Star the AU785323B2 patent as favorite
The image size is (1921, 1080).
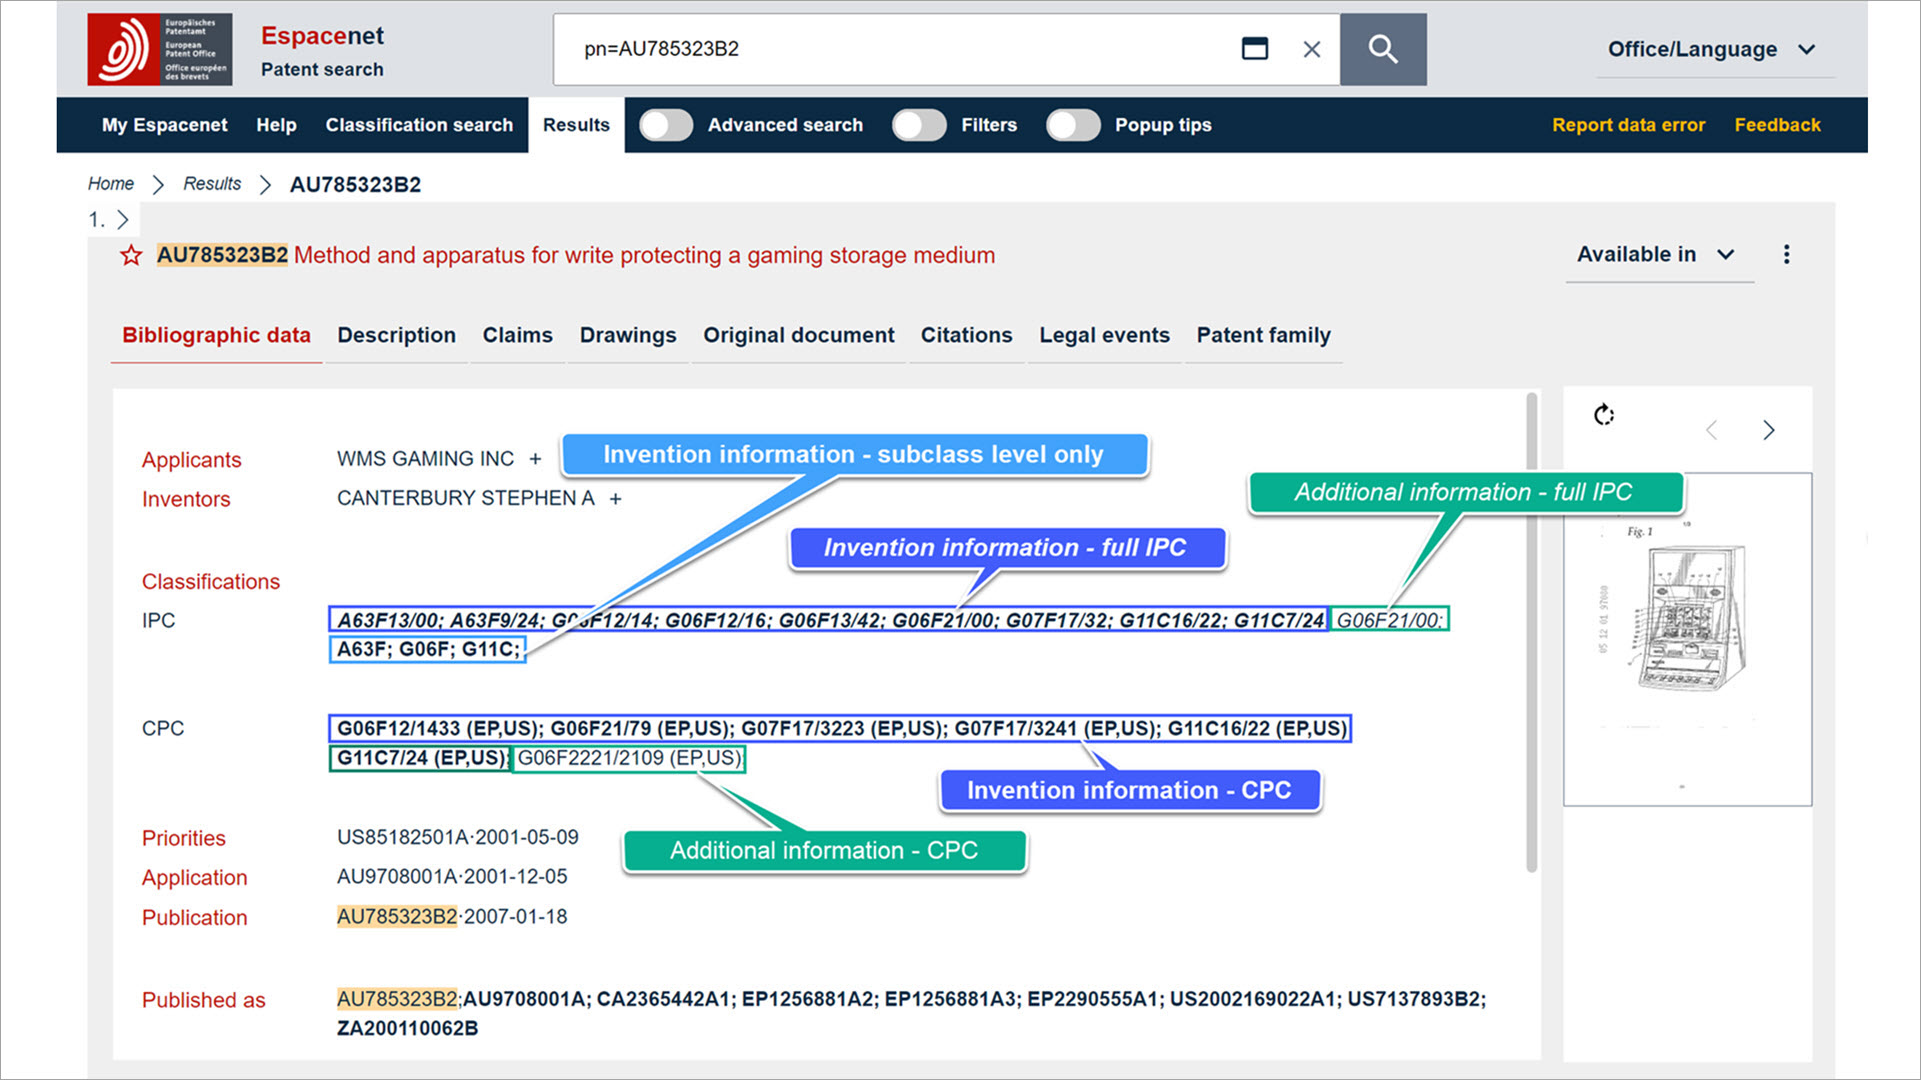(x=131, y=256)
